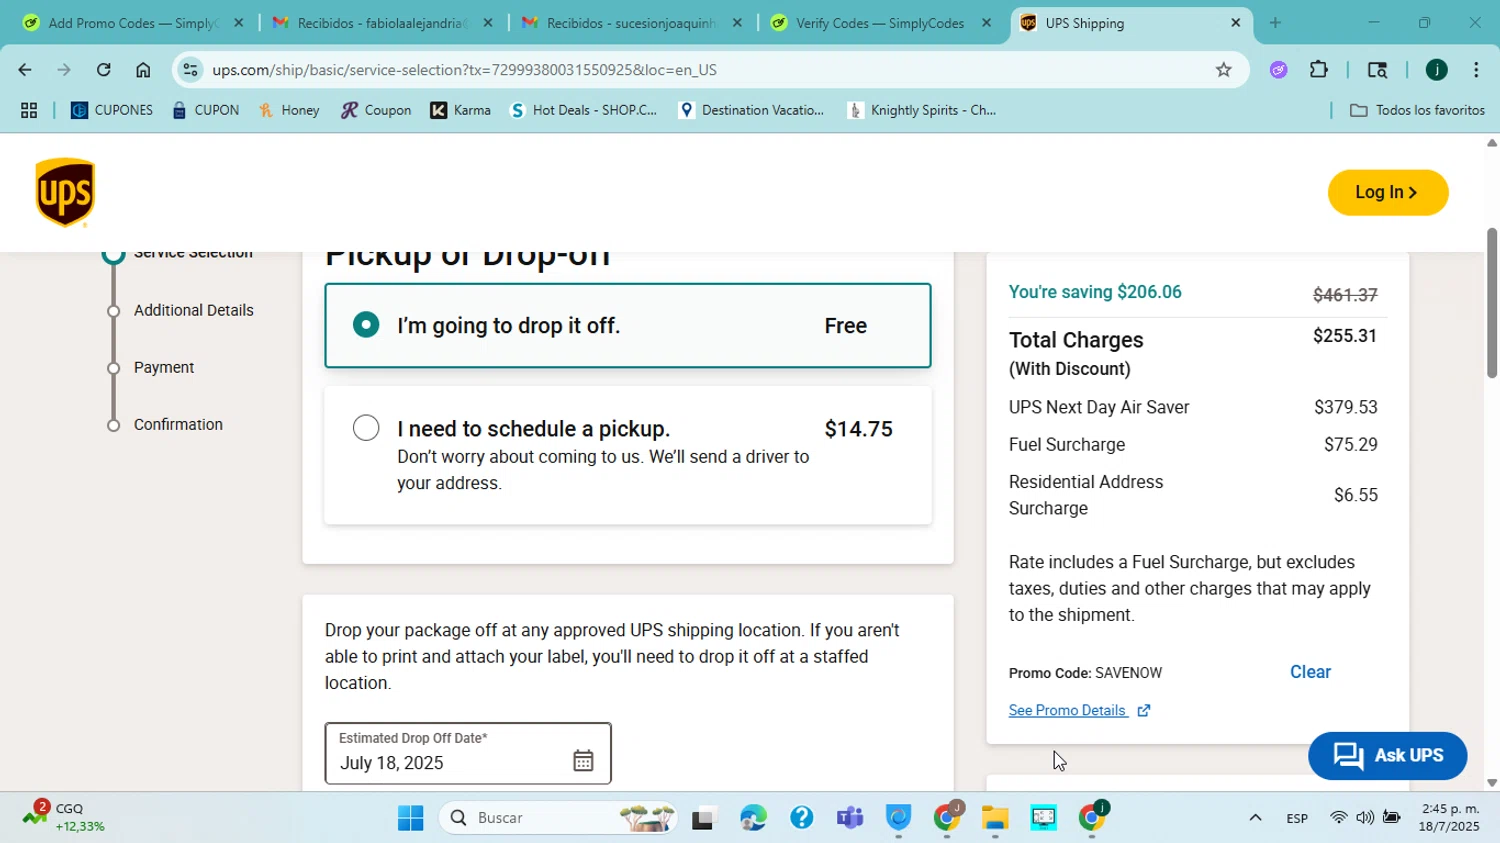Image resolution: width=1500 pixels, height=843 pixels.
Task: Open Microsoft Teams from taskbar
Action: 850,818
